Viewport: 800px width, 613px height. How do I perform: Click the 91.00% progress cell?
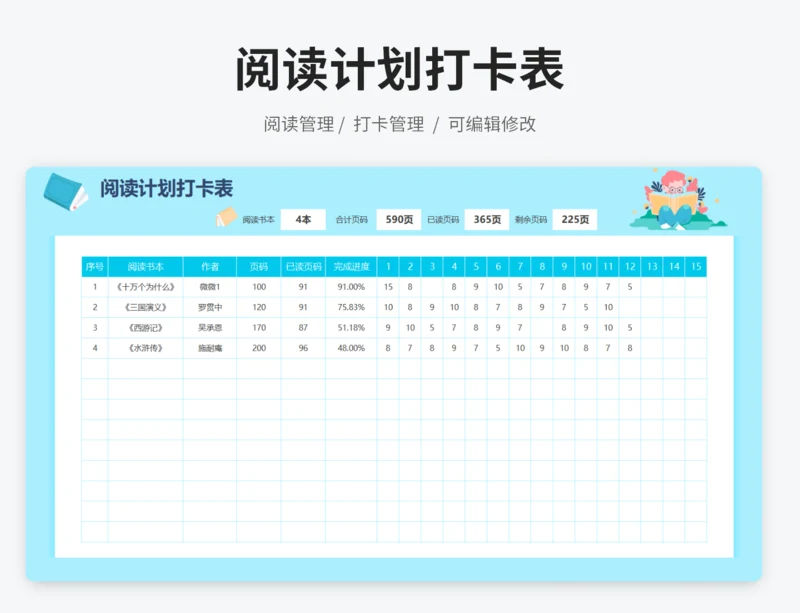pos(351,287)
